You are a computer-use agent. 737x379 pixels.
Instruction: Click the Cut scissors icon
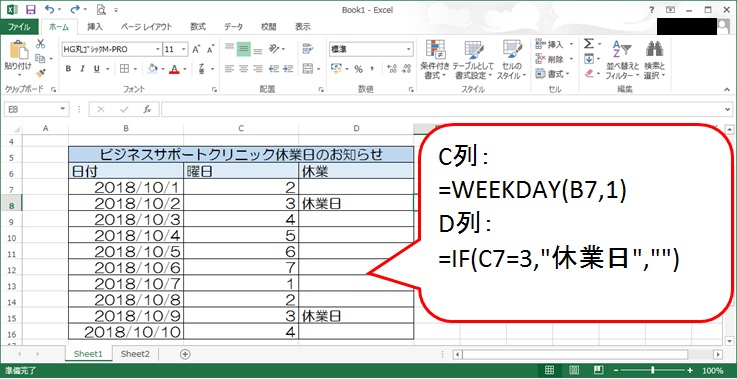[40, 44]
